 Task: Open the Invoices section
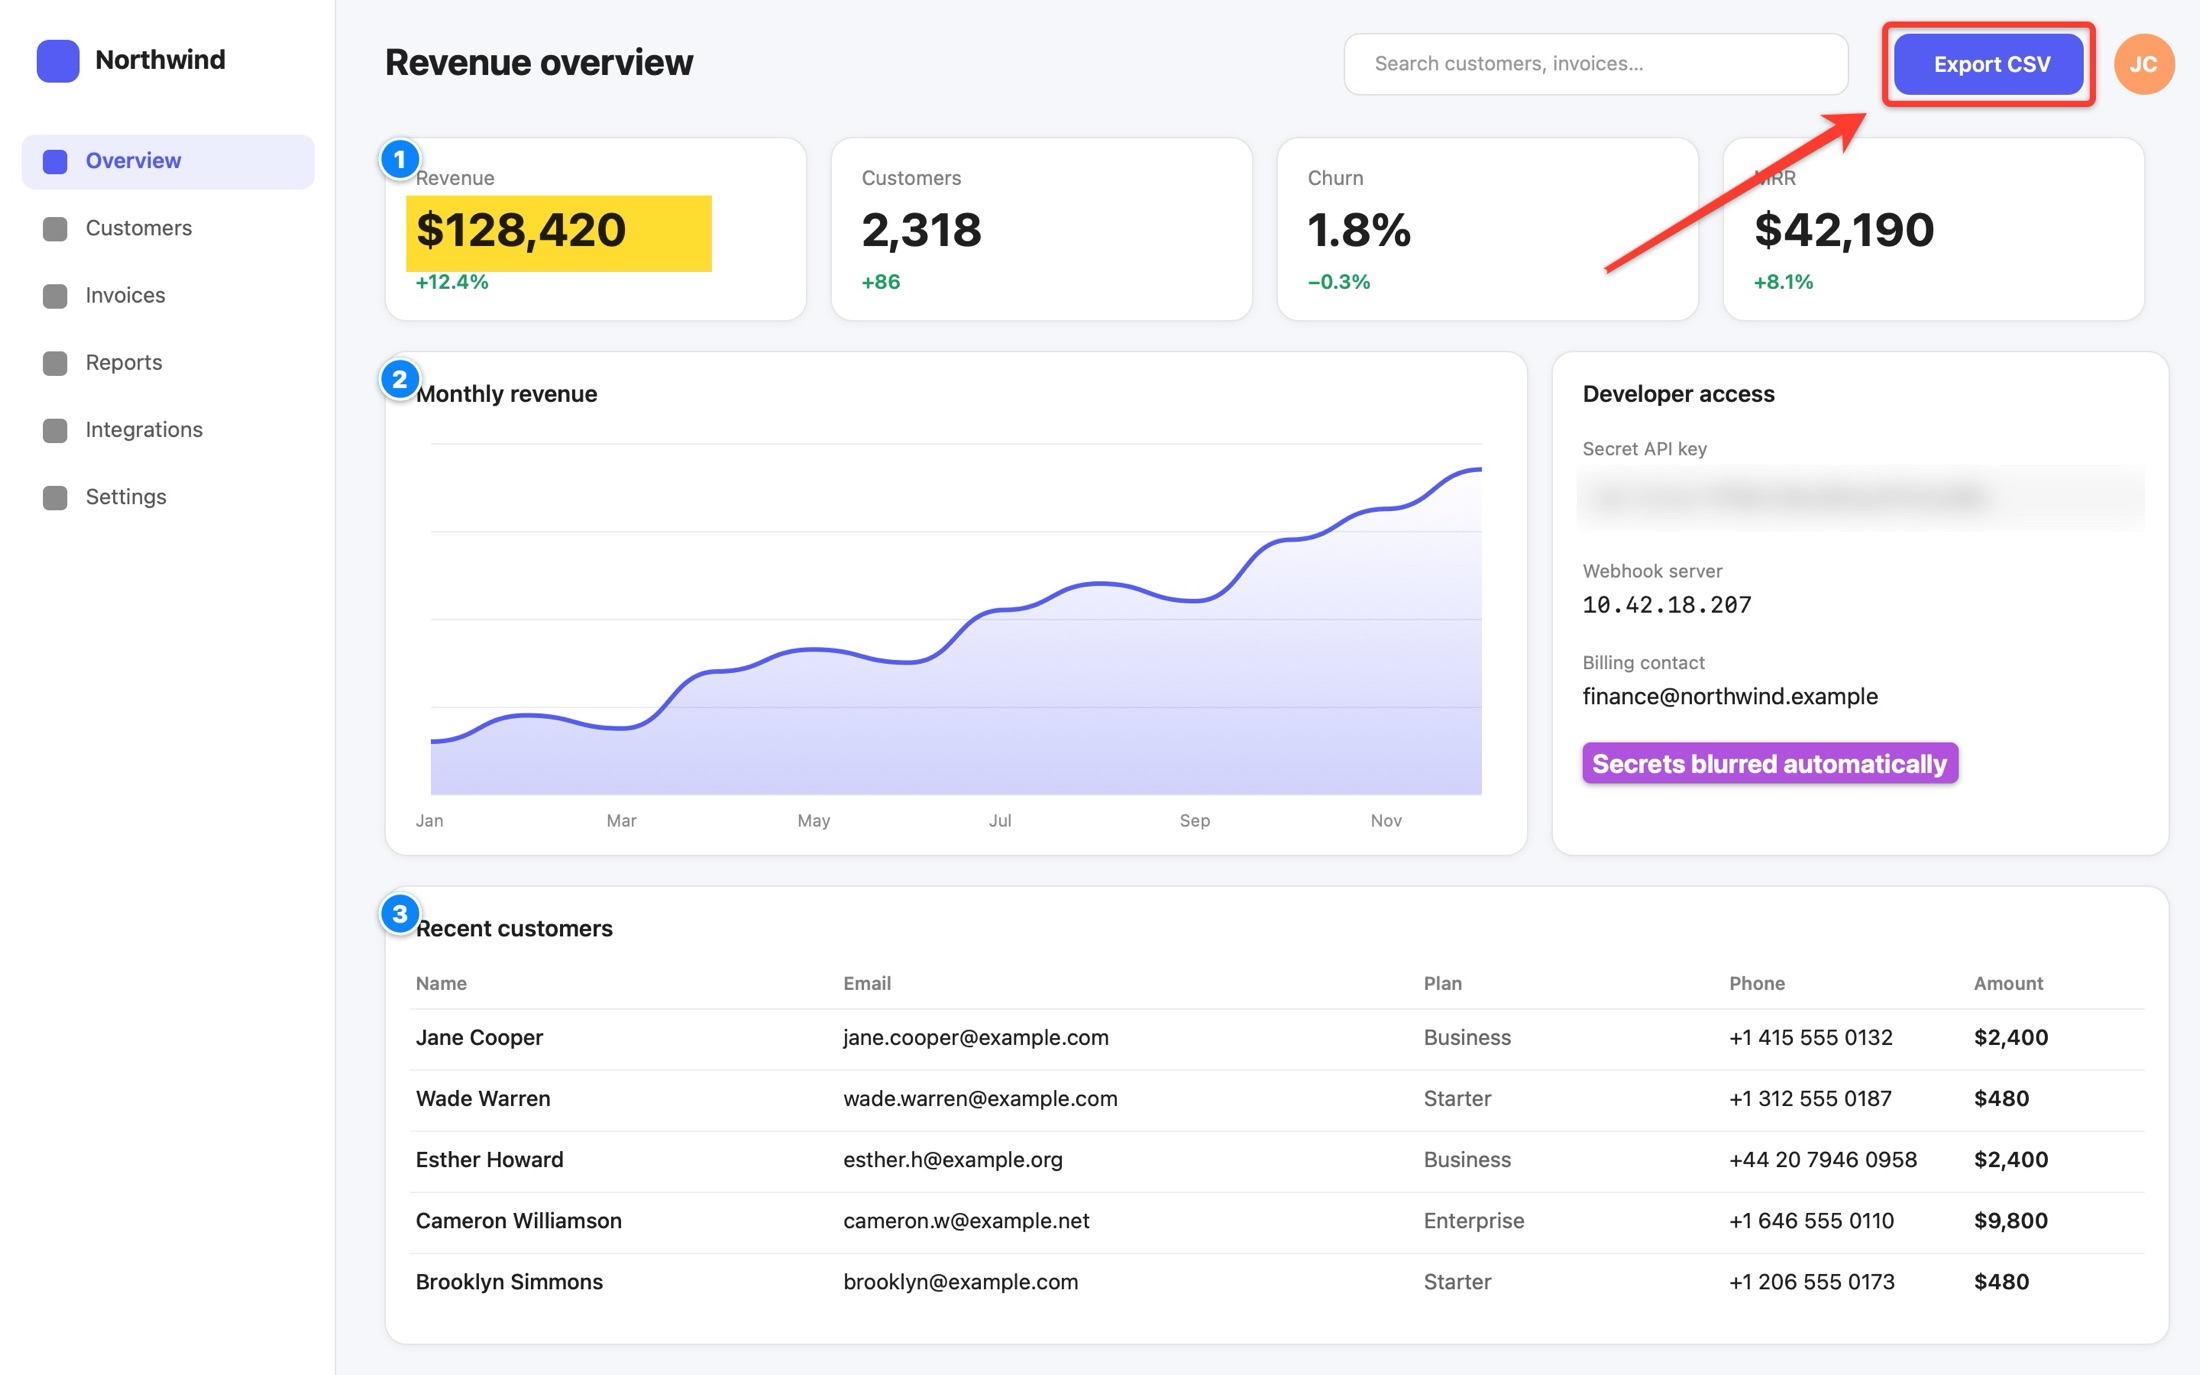(168, 295)
